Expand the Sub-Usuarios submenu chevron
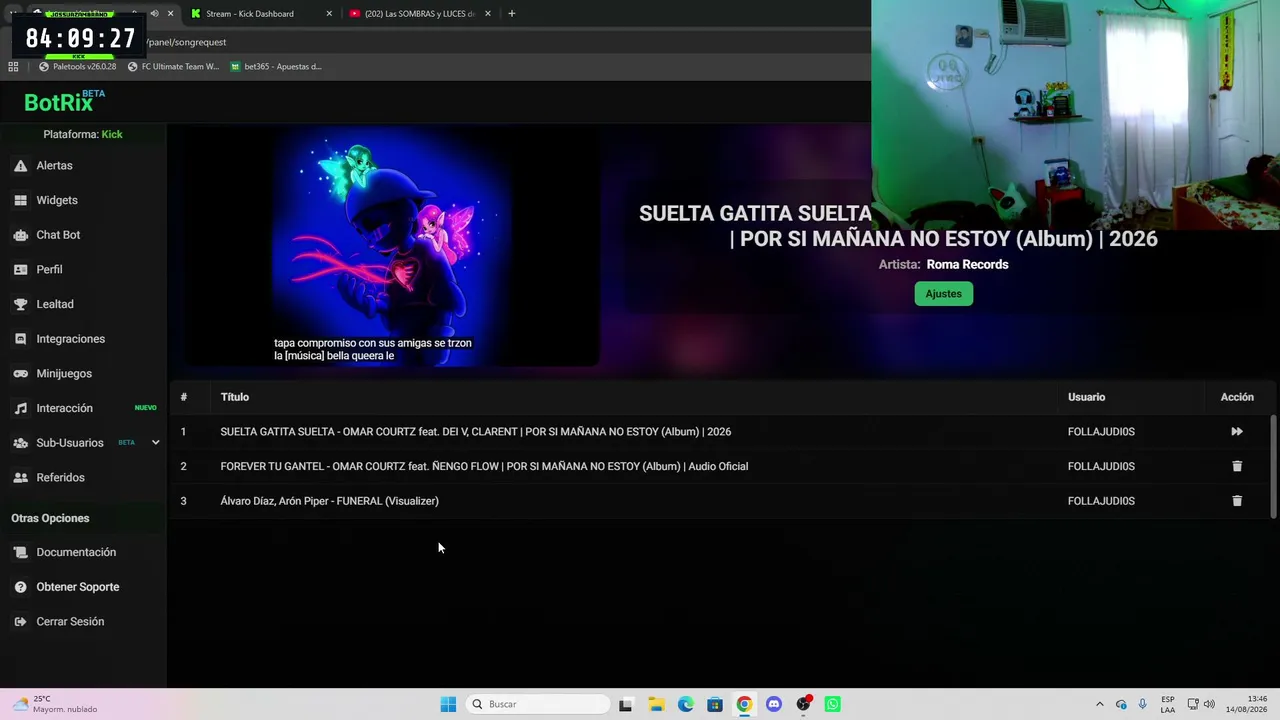This screenshot has width=1280, height=720. 155,443
